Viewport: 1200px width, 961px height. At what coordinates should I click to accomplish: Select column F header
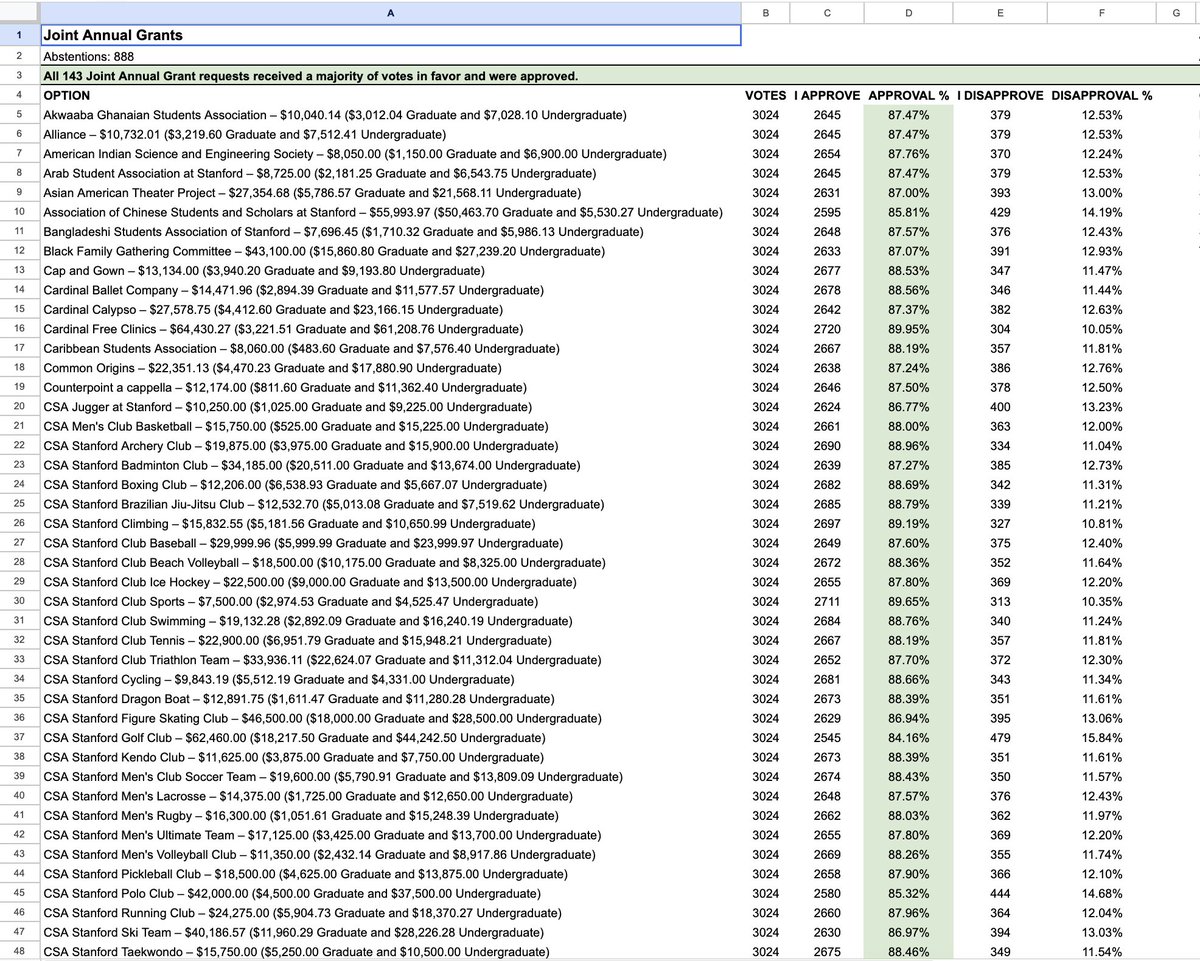tap(1102, 12)
